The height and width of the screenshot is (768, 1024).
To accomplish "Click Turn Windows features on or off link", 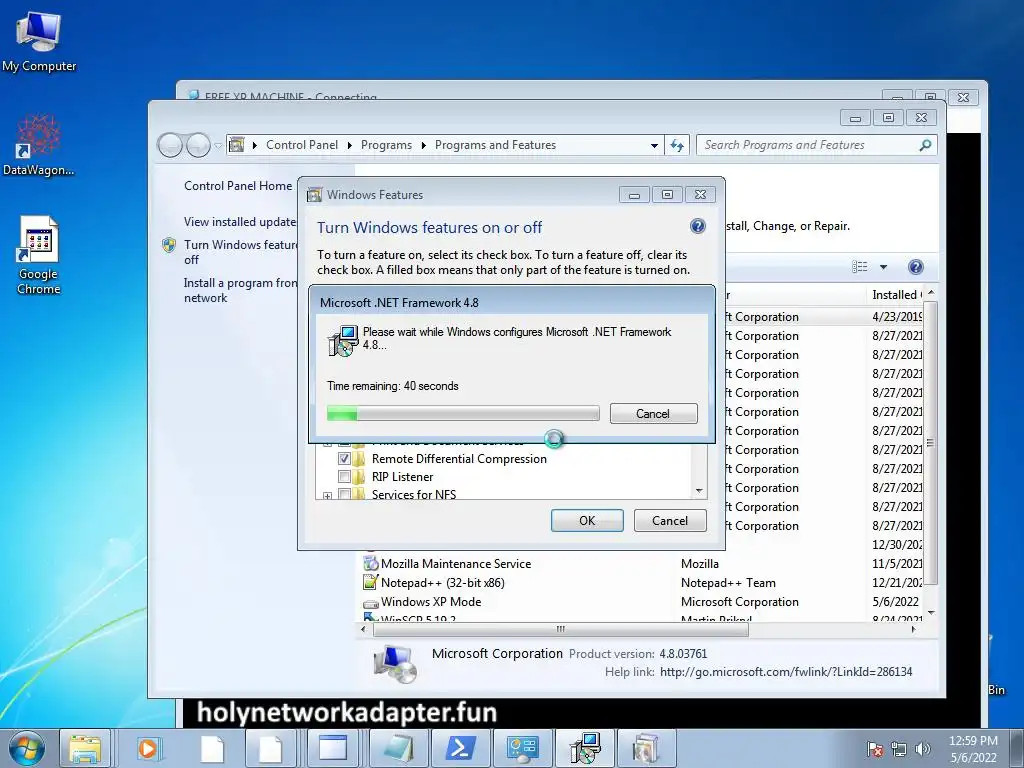I will 240,251.
